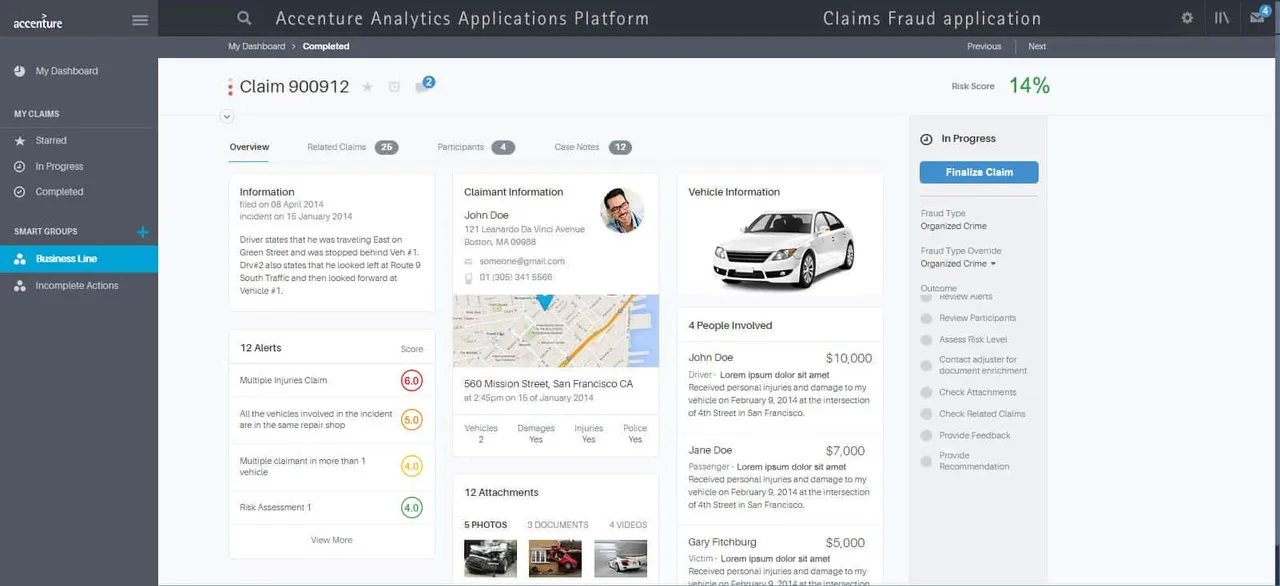Toggle the Provide Recommendation checklist circle
This screenshot has height=586, width=1280.
point(926,461)
